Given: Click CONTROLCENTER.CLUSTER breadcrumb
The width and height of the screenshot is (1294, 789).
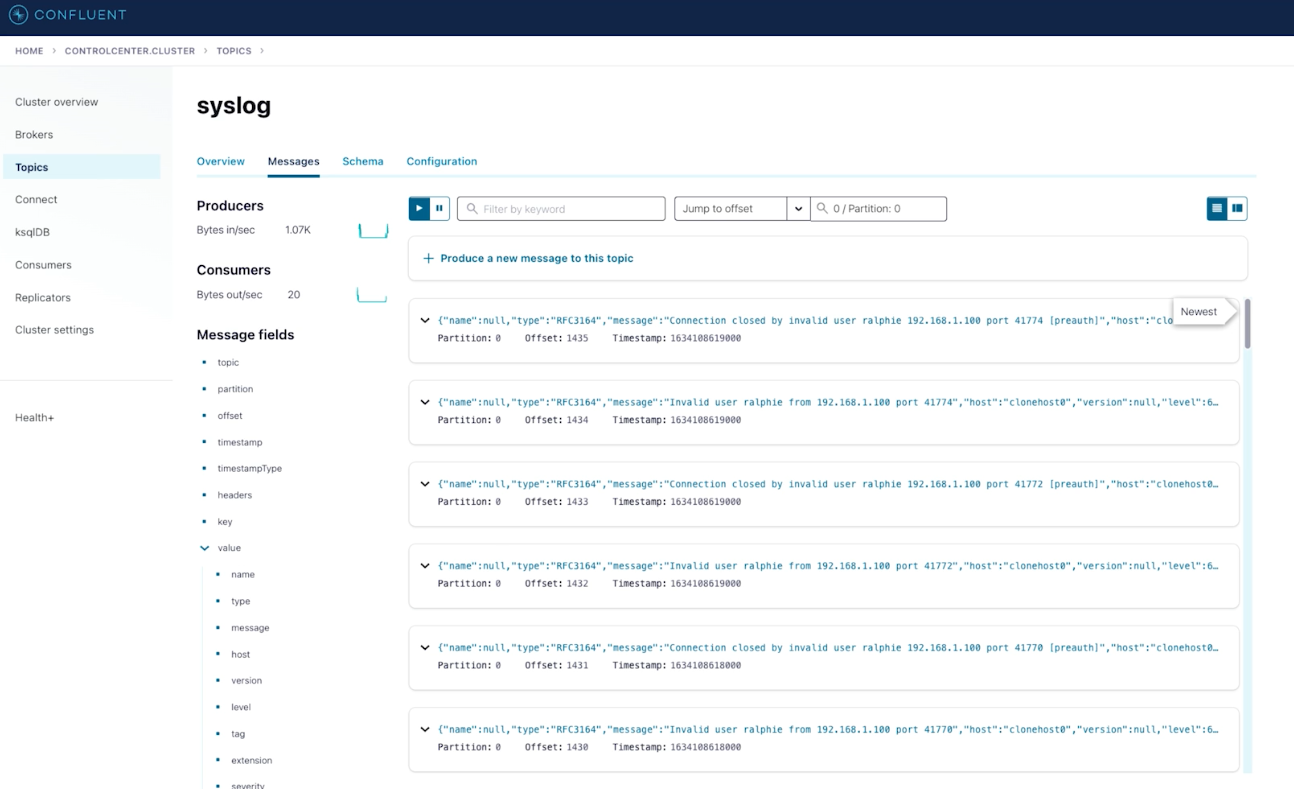Looking at the screenshot, I should [x=129, y=51].
